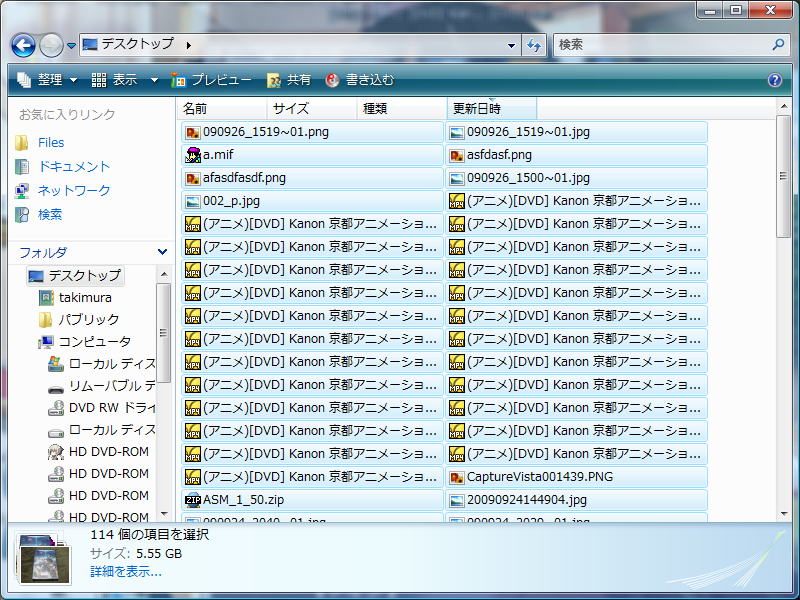Select the file name 002_p.jpg

[x=231, y=201]
